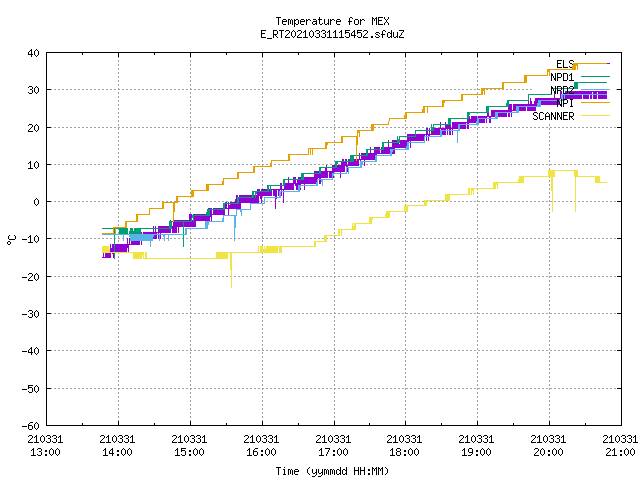Click the y-axis label -10
This screenshot has height=480, width=640.
(x=31, y=239)
